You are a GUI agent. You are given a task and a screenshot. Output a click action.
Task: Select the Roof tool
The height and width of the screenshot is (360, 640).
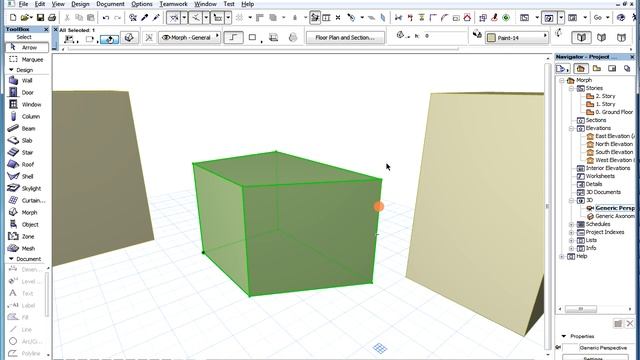27,164
